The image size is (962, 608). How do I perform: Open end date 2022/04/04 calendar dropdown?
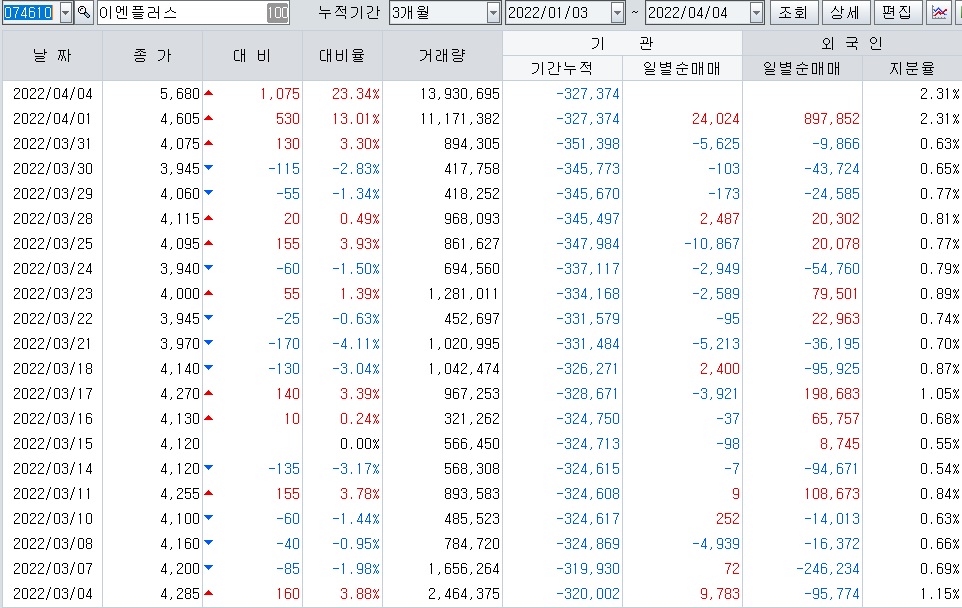756,12
